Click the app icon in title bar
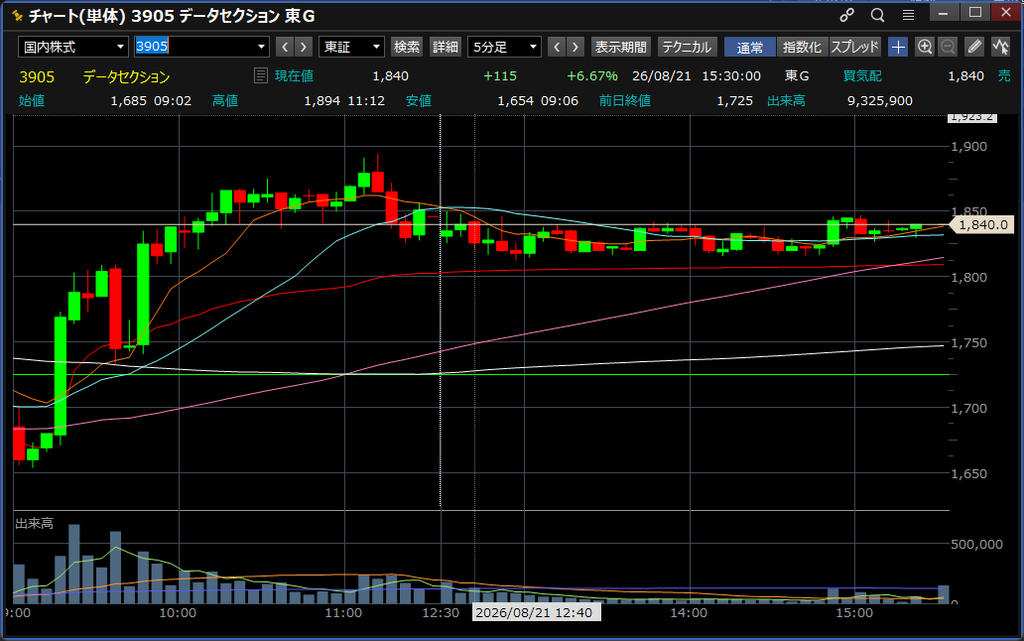Image resolution: width=1024 pixels, height=641 pixels. tap(16, 15)
